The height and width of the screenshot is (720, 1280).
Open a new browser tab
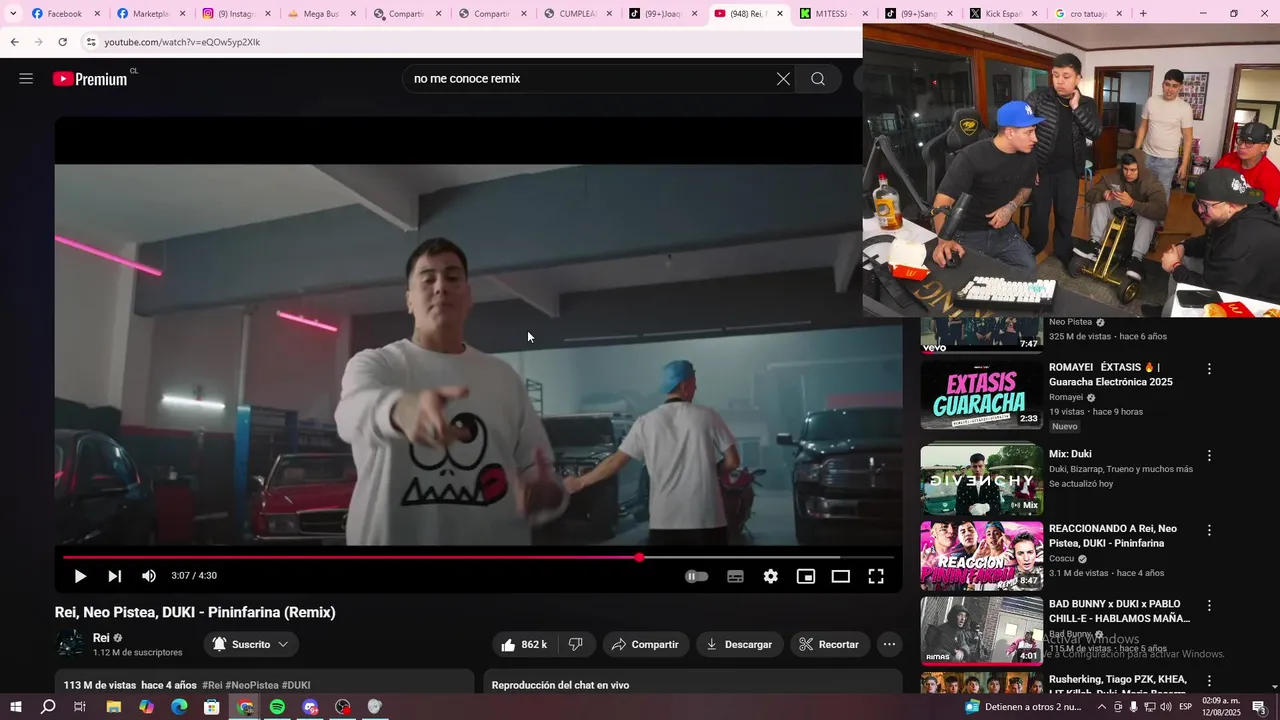[x=1143, y=14]
